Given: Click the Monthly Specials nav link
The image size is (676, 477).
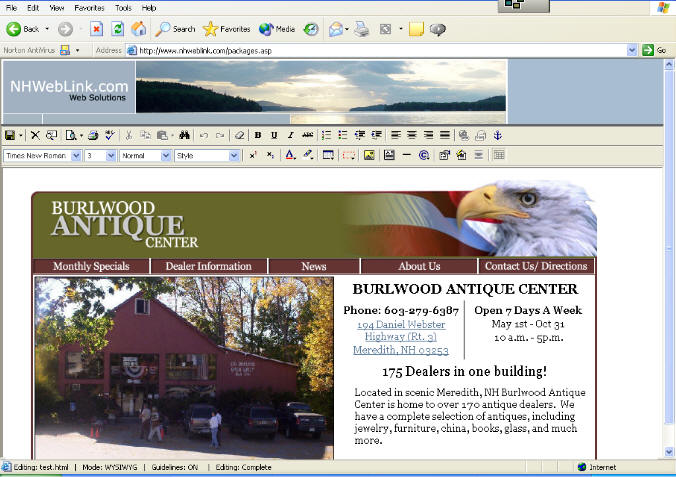Looking at the screenshot, I should tap(91, 266).
